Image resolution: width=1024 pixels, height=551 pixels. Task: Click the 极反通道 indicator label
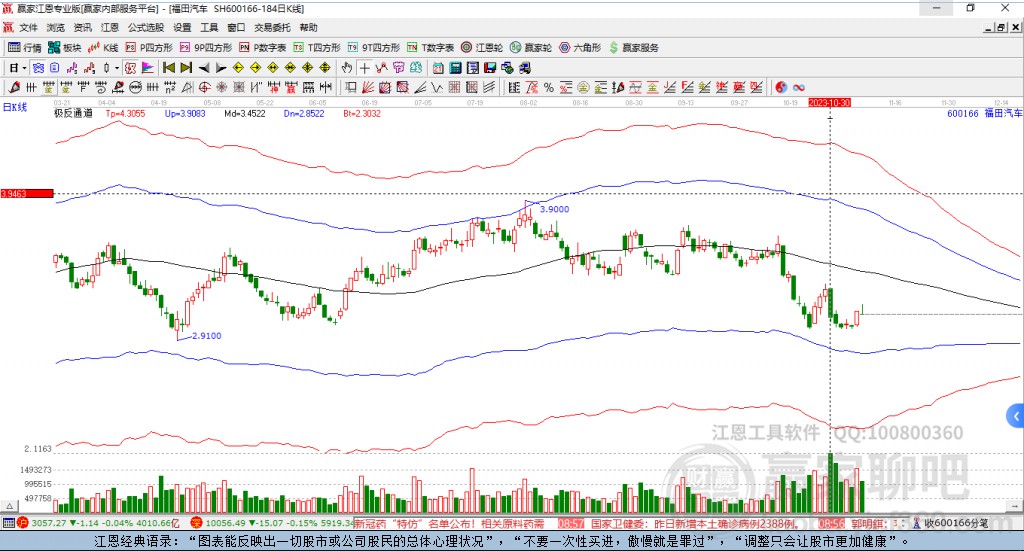coord(73,114)
